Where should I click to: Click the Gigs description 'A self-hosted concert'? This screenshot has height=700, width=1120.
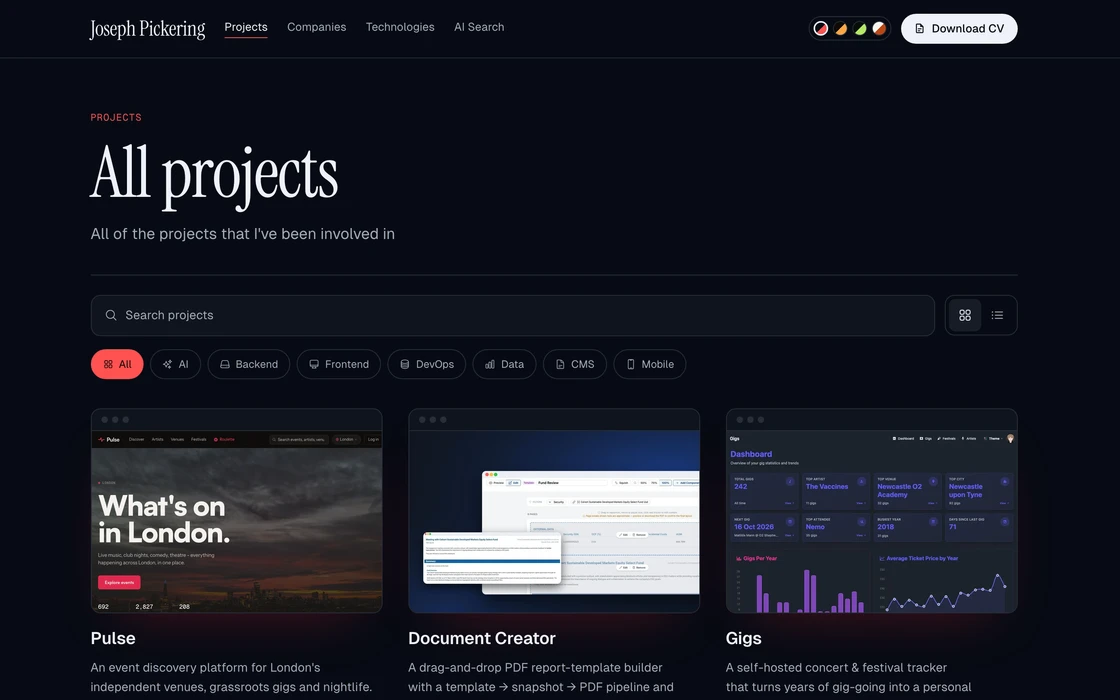point(849,677)
